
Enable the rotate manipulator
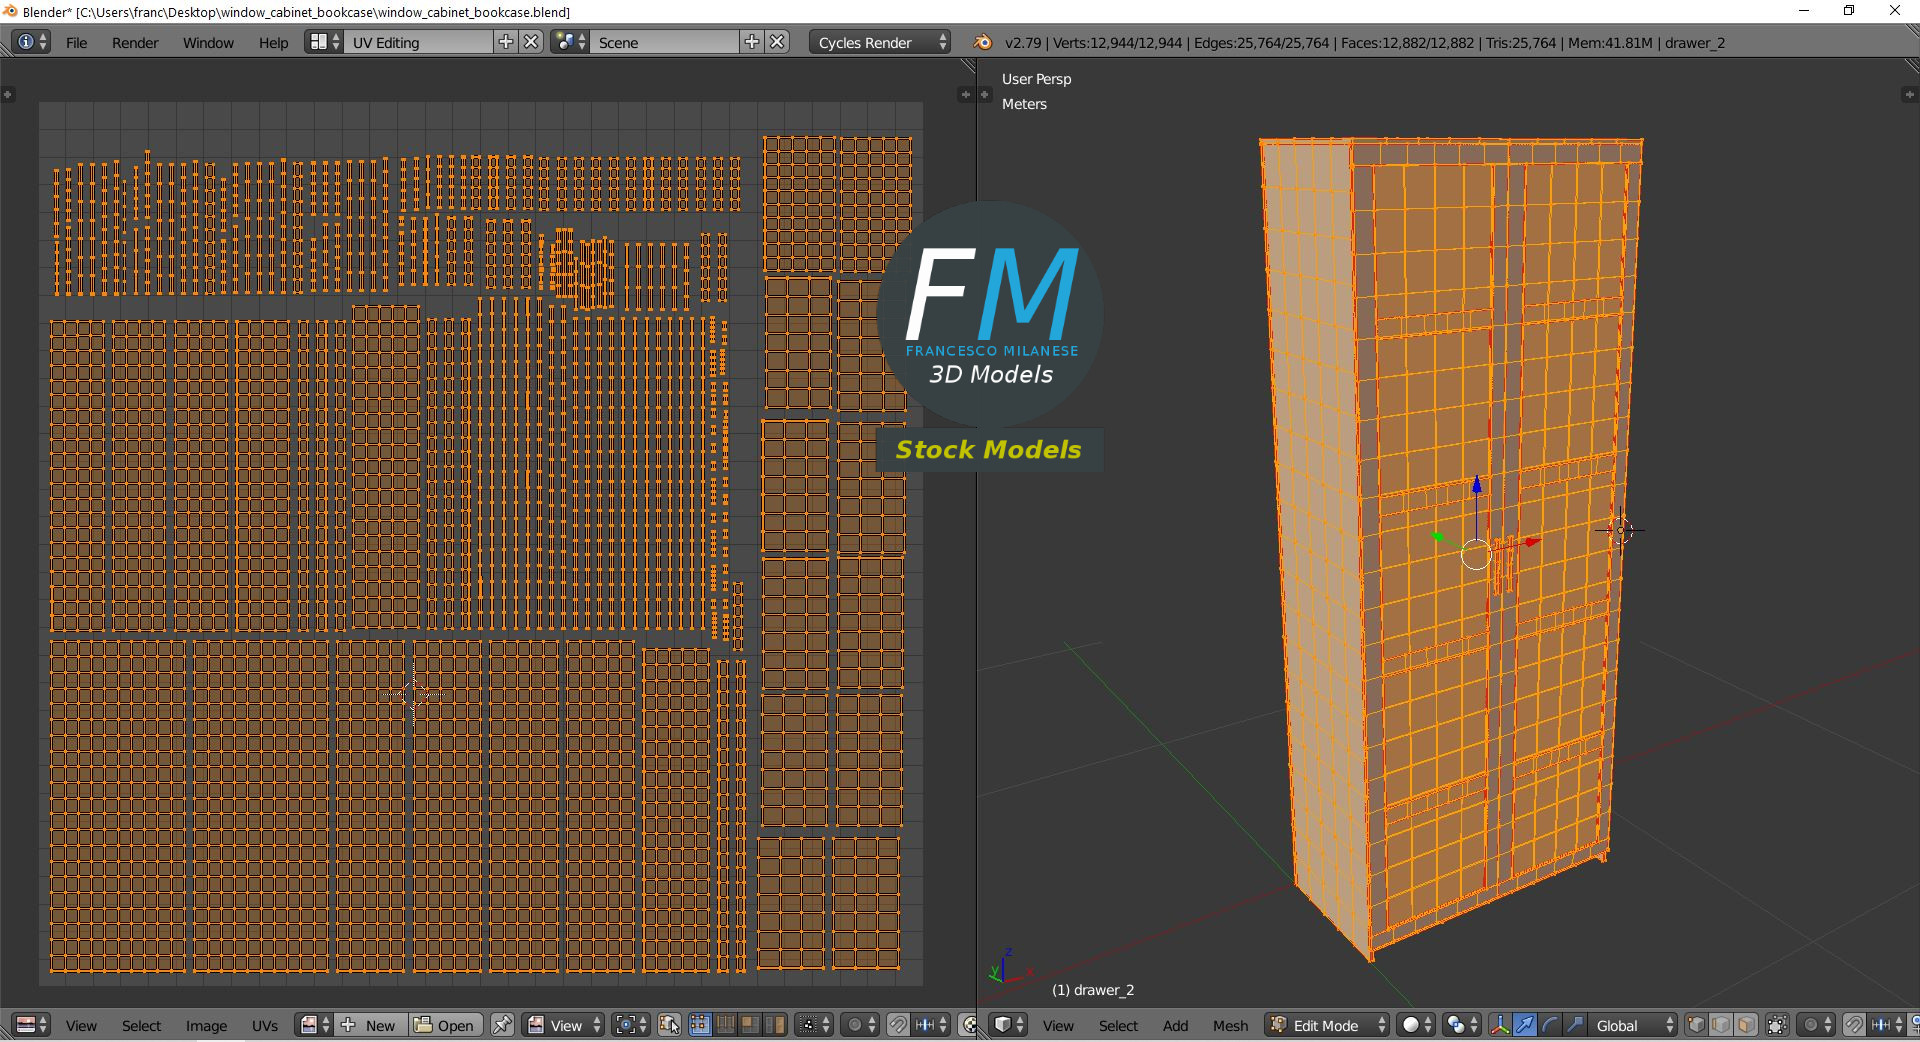pyautogui.click(x=1549, y=1025)
